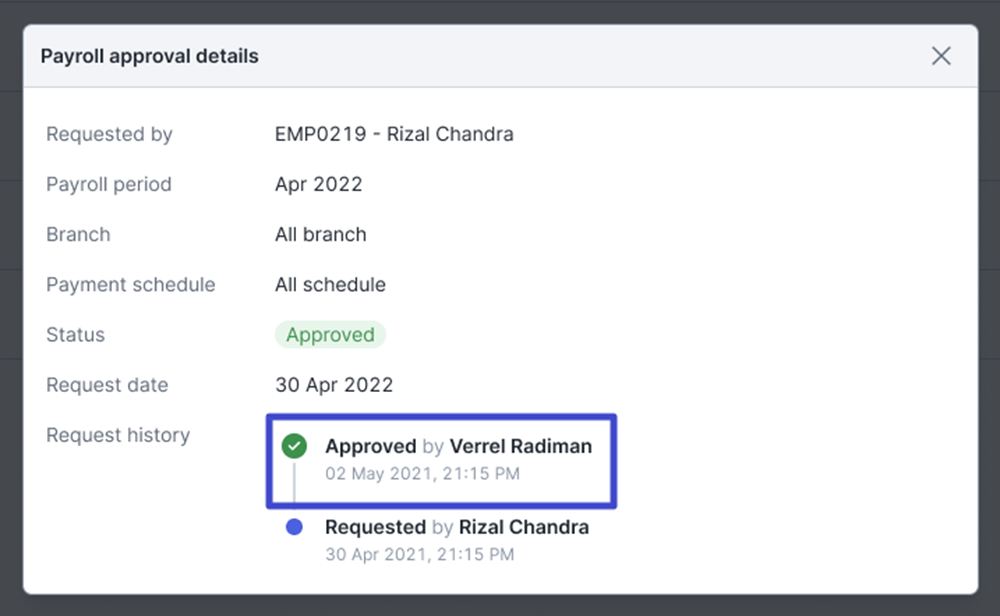Select the Verrel Radiman approver name
The width and height of the screenshot is (1000, 616).
(520, 447)
